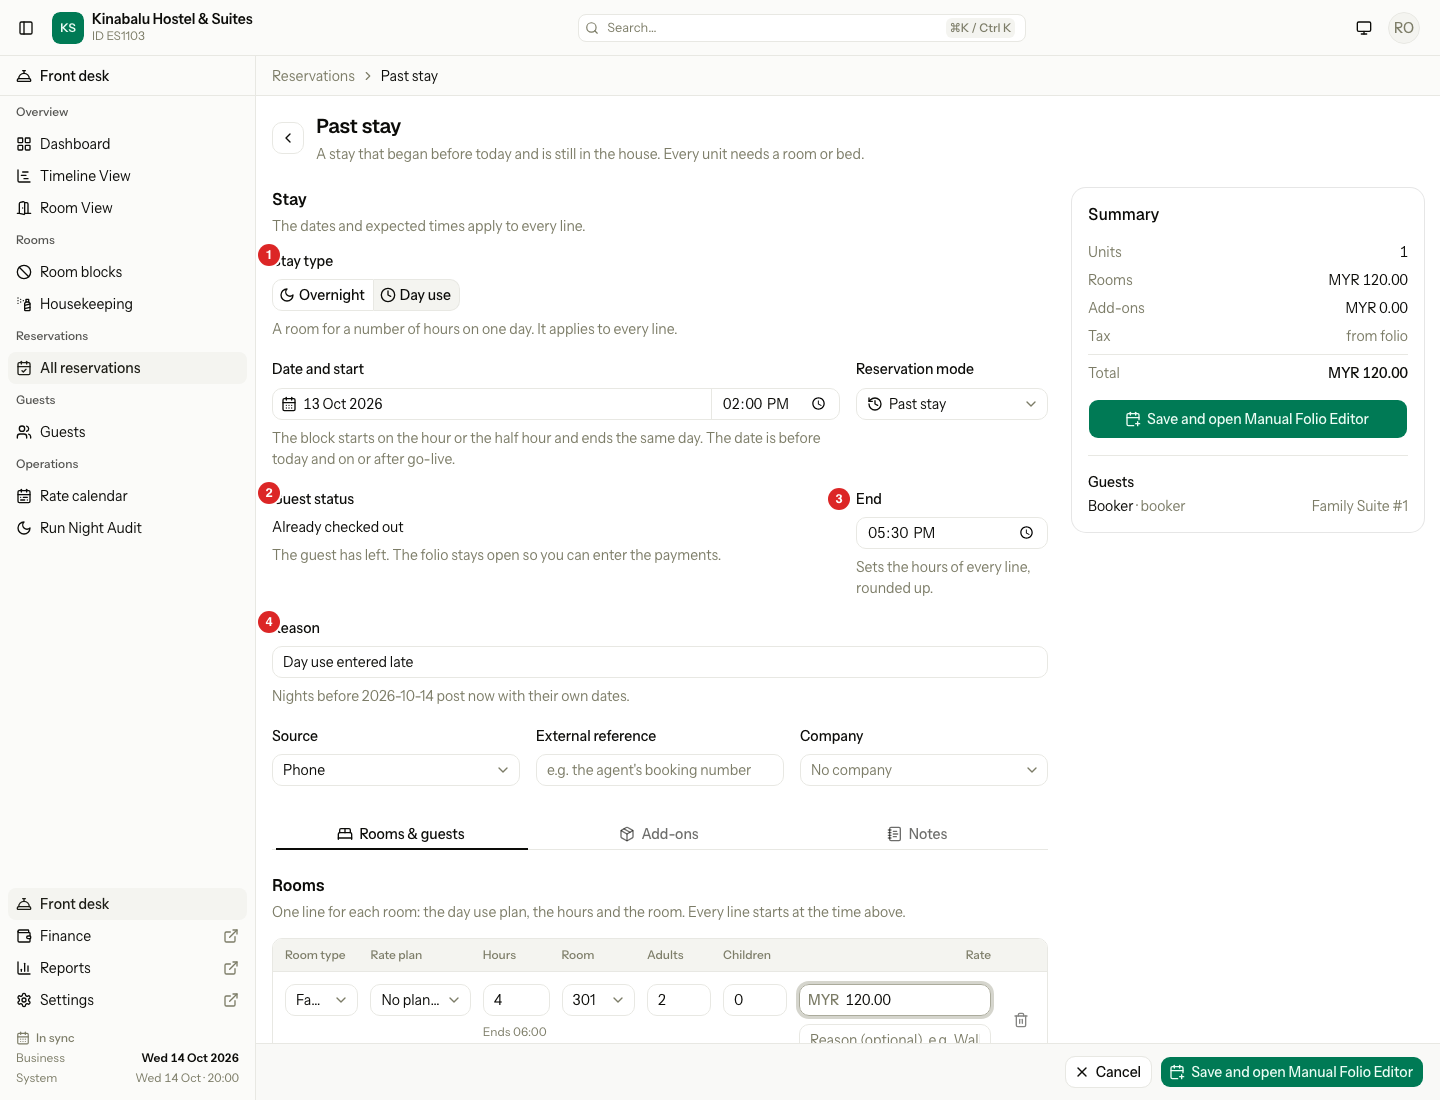The width and height of the screenshot is (1440, 1100).
Task: Click the Hours field showing 4
Action: coord(516,1000)
